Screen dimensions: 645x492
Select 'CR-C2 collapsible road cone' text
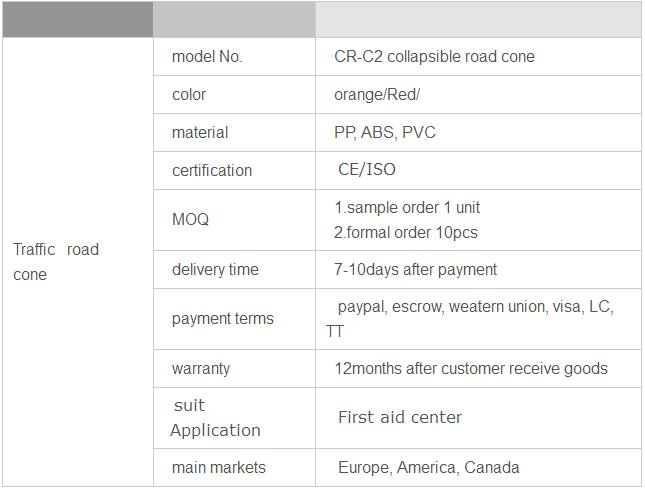pyautogui.click(x=434, y=57)
